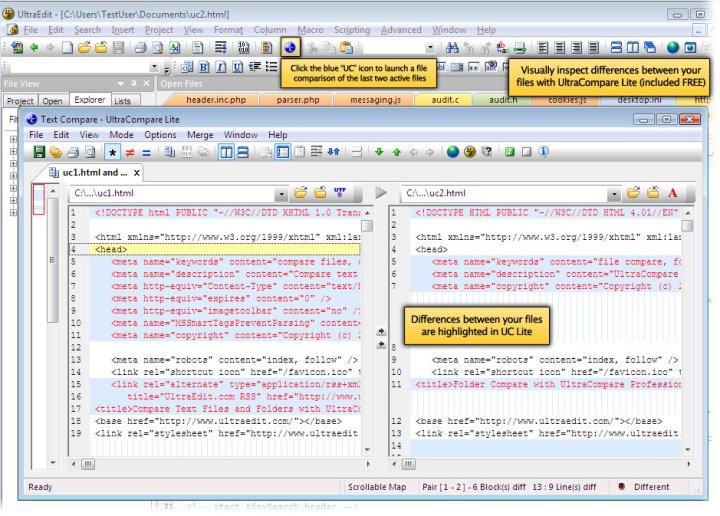Click the gray play arrow to start compare
The width and height of the screenshot is (720, 516).
381,193
